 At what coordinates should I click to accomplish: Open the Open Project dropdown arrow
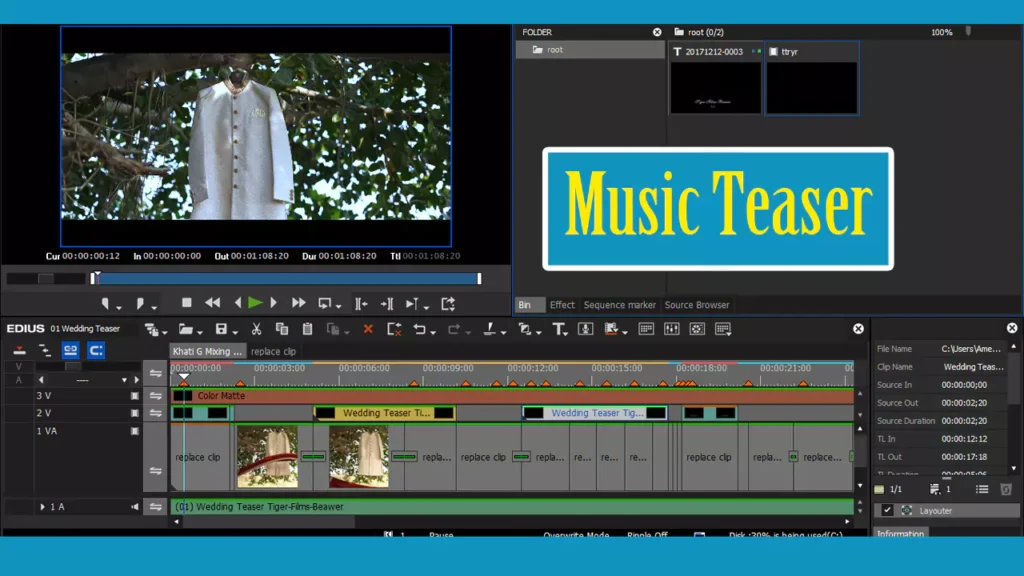pos(200,332)
